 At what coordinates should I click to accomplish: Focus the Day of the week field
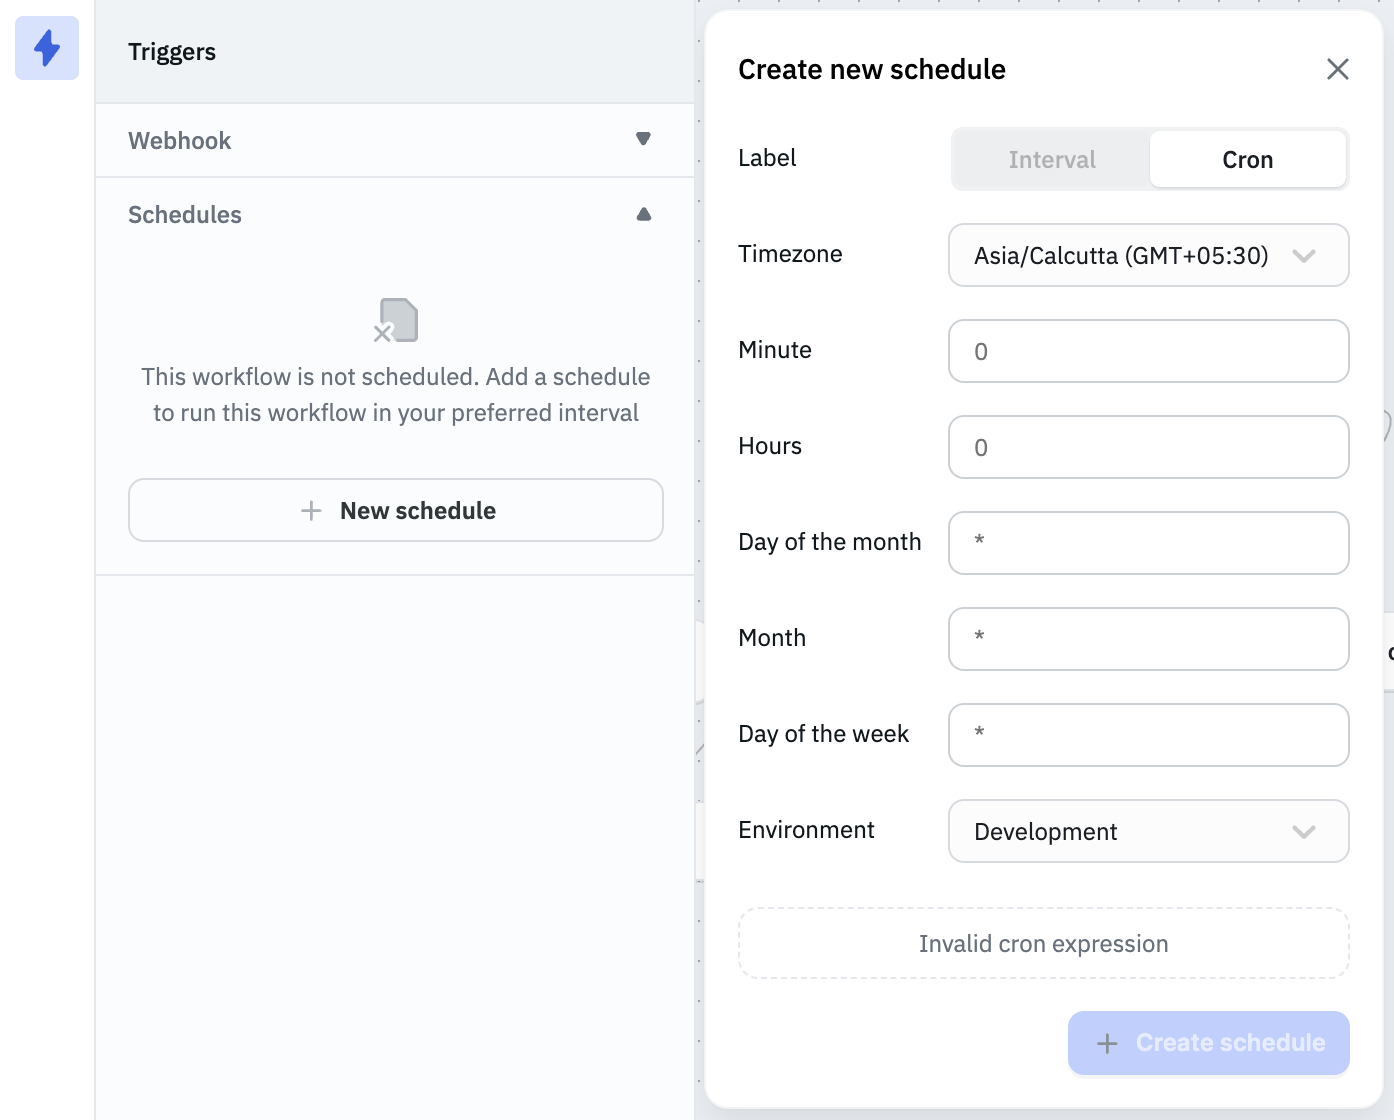pyautogui.click(x=1148, y=735)
